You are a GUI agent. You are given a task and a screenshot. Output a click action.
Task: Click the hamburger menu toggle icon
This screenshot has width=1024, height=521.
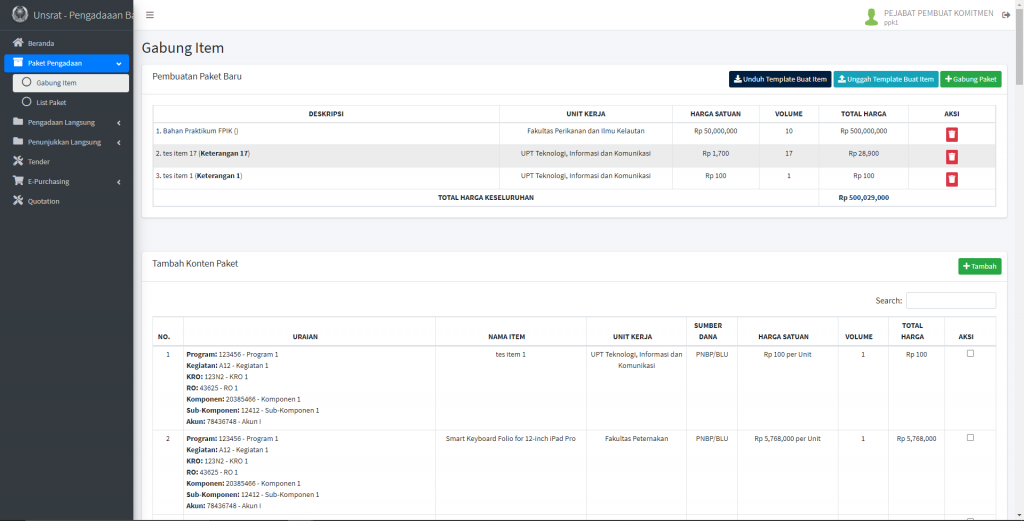150,15
